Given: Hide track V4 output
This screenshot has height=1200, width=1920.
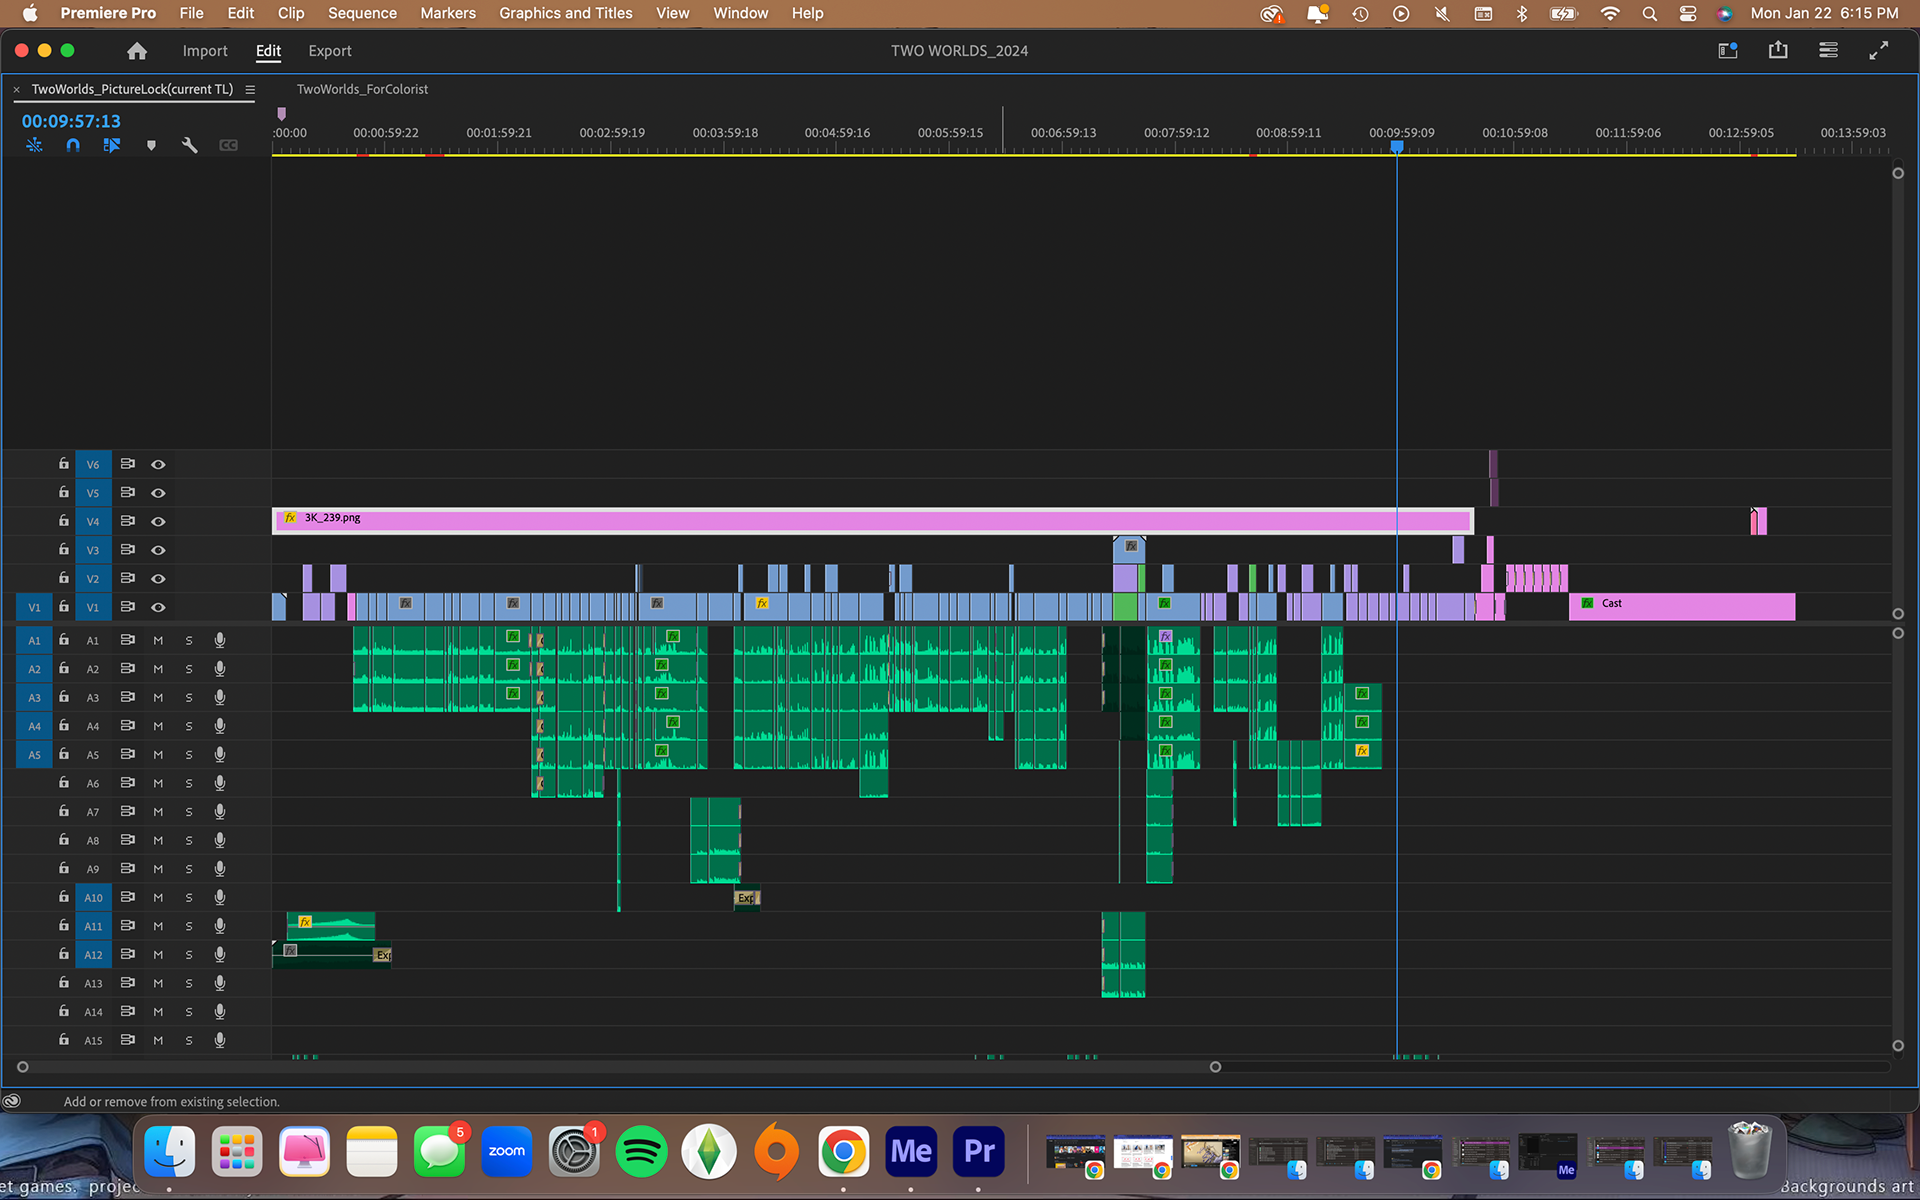Looking at the screenshot, I should click(158, 521).
